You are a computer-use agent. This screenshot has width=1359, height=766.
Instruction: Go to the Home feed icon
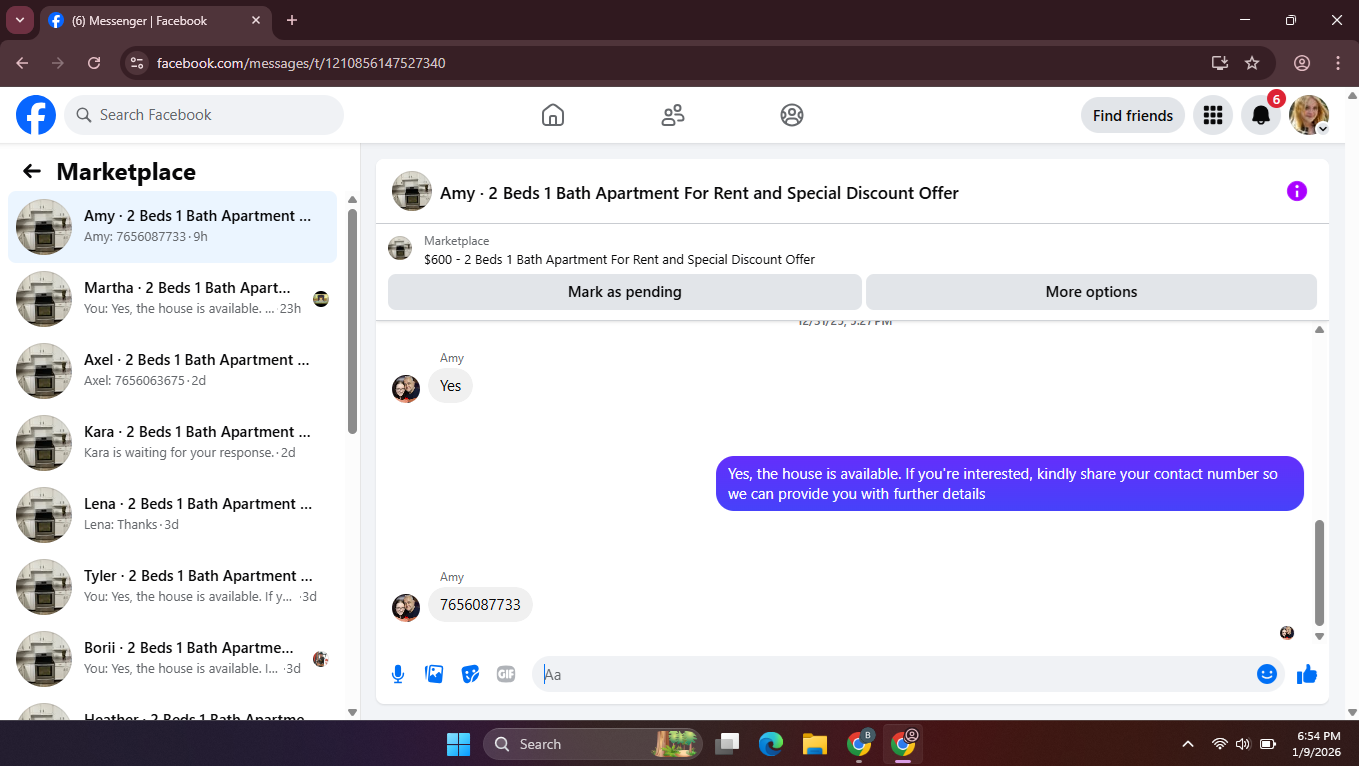click(x=553, y=115)
